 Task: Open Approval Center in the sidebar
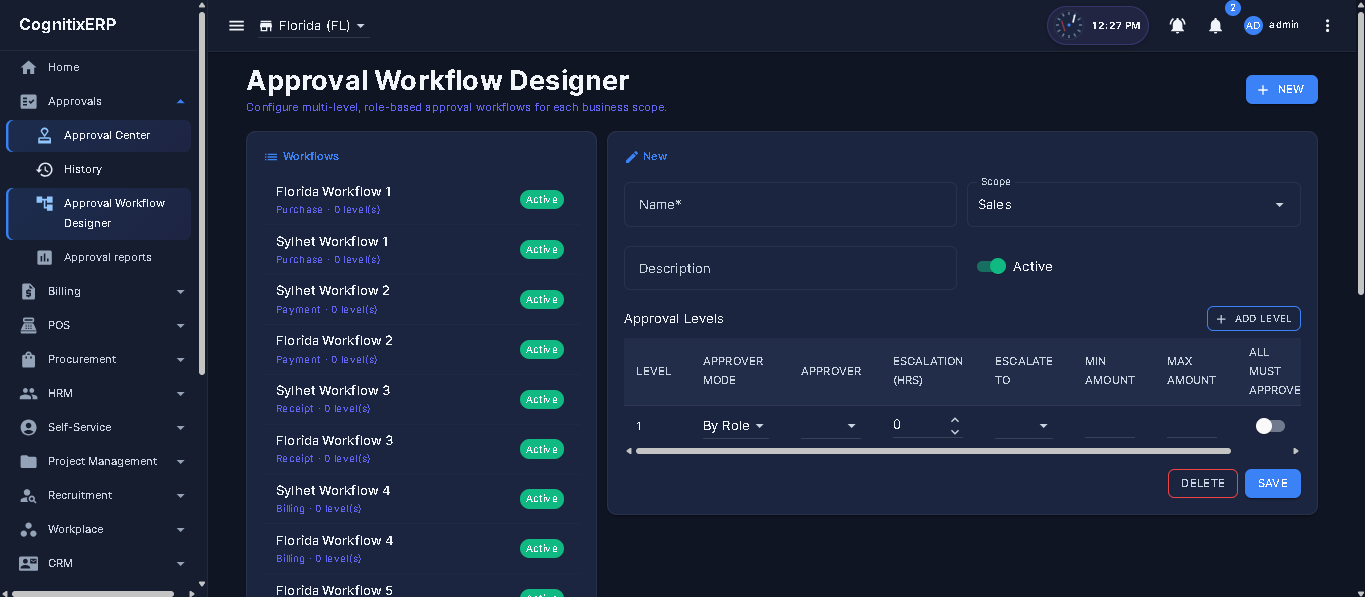(98, 135)
